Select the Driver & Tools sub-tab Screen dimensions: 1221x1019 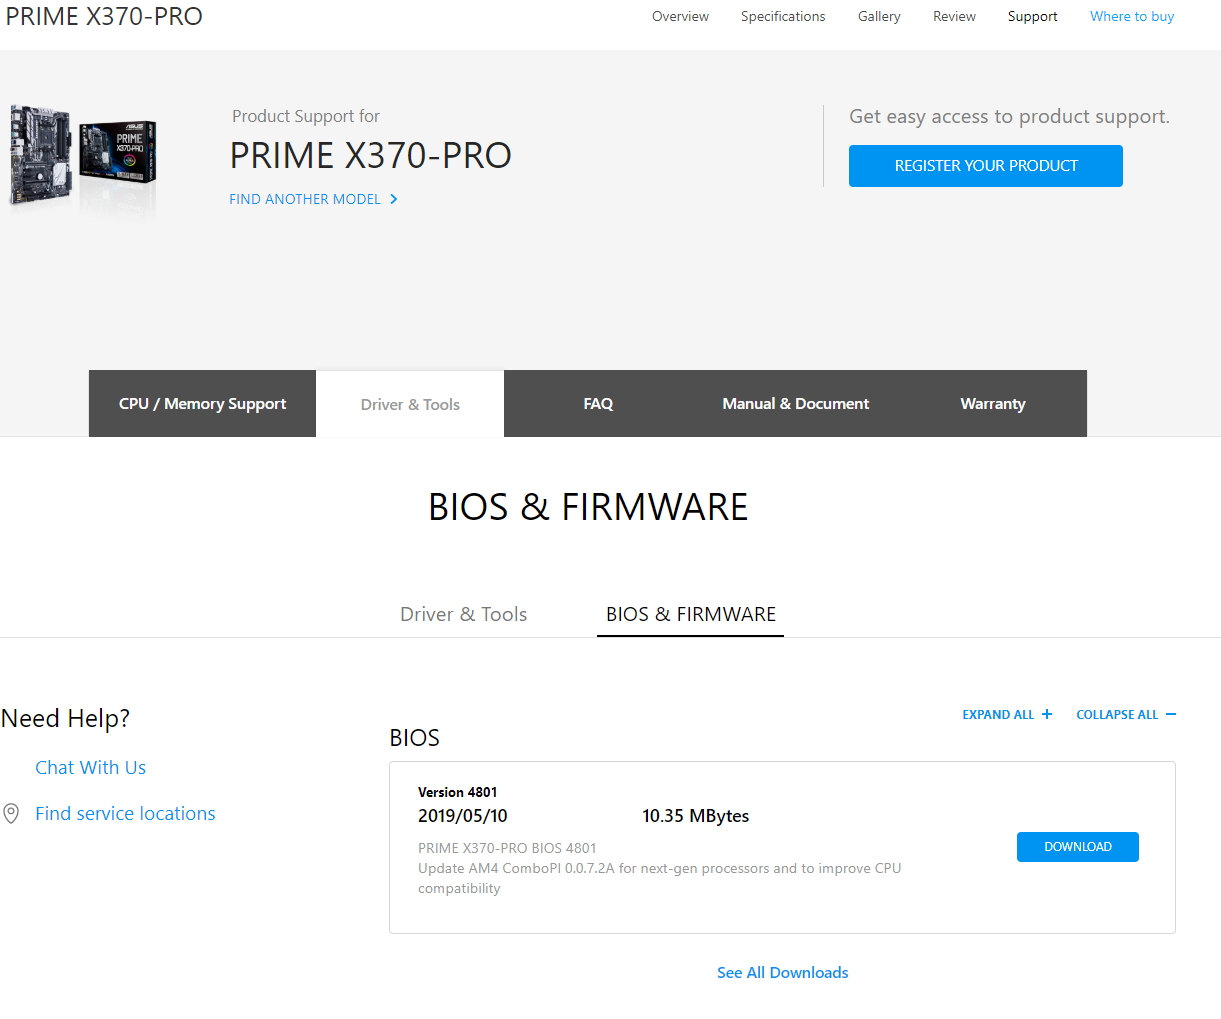click(x=463, y=614)
